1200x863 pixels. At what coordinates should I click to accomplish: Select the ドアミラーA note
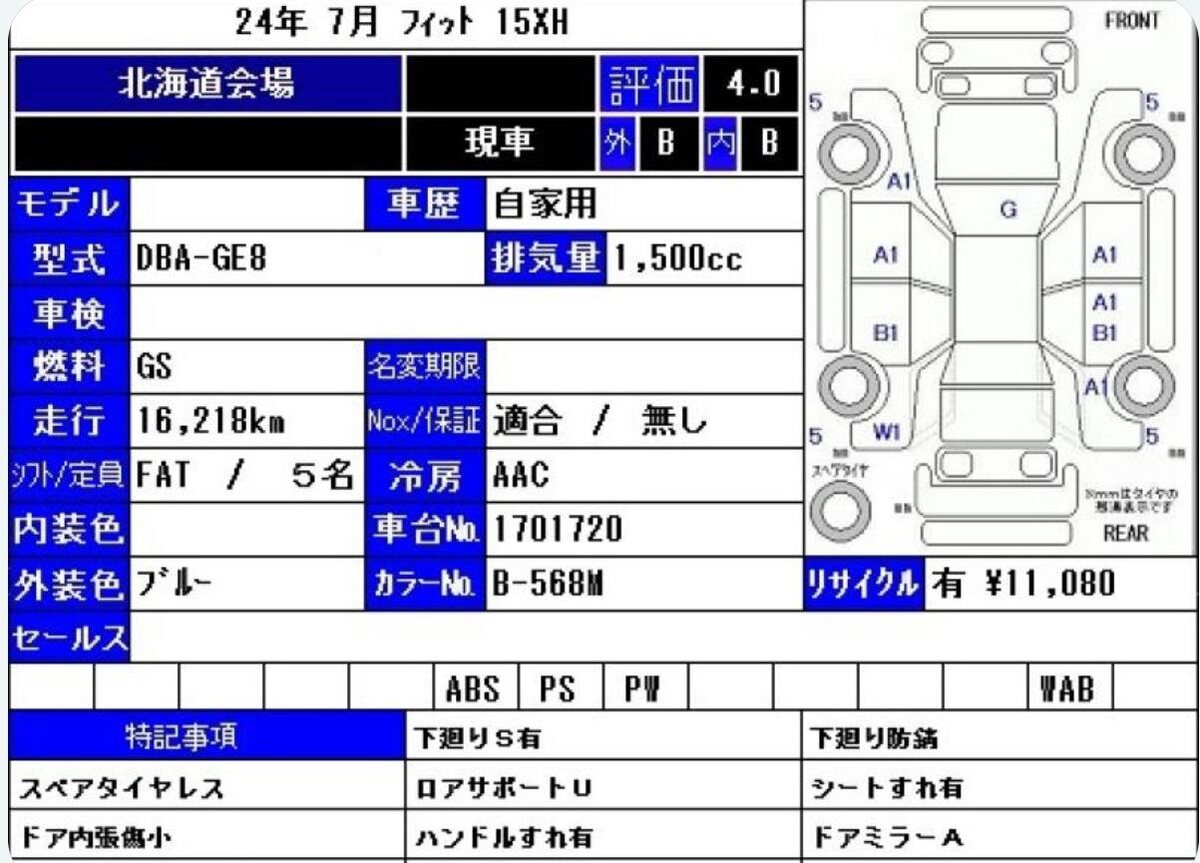(x=886, y=837)
